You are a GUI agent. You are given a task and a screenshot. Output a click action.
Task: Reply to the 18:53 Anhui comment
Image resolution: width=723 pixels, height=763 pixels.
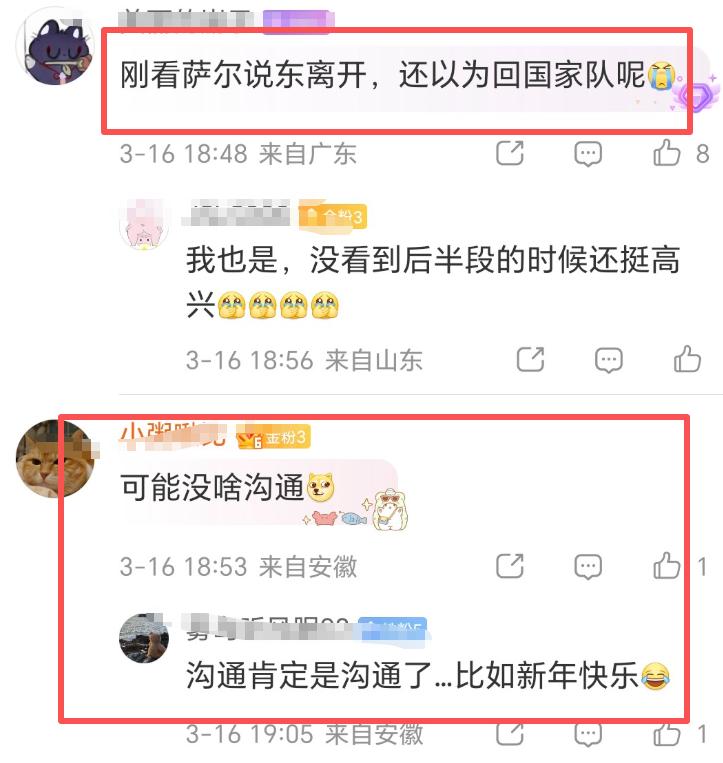point(588,567)
